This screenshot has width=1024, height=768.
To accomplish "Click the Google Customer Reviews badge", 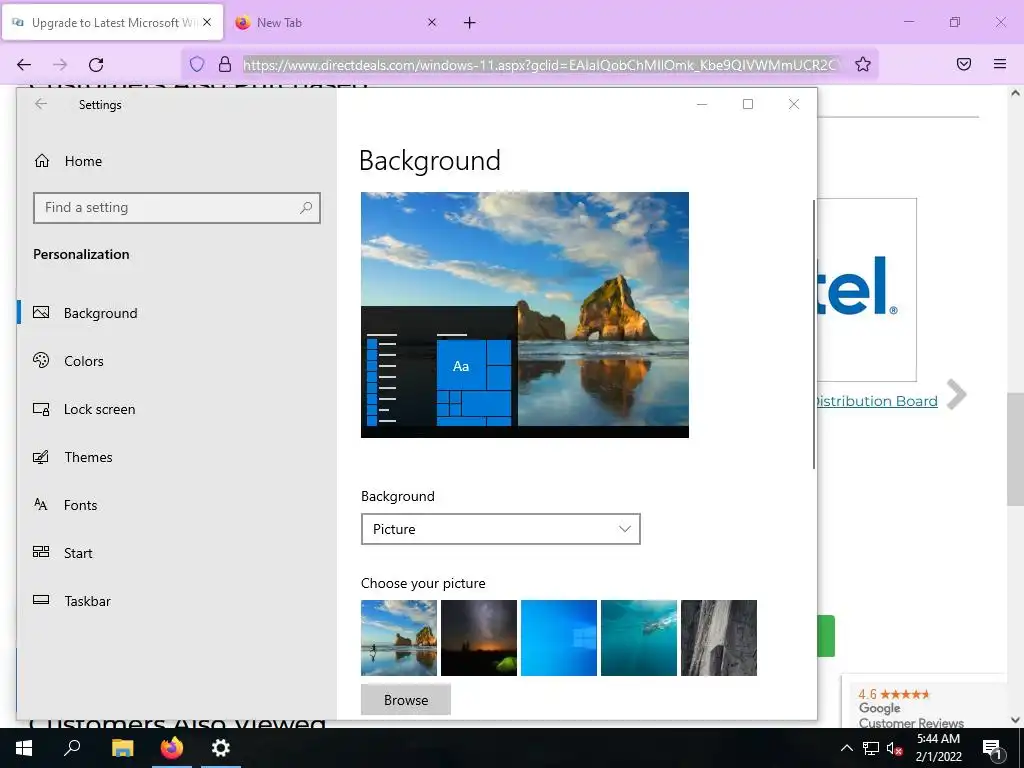I will point(923,703).
